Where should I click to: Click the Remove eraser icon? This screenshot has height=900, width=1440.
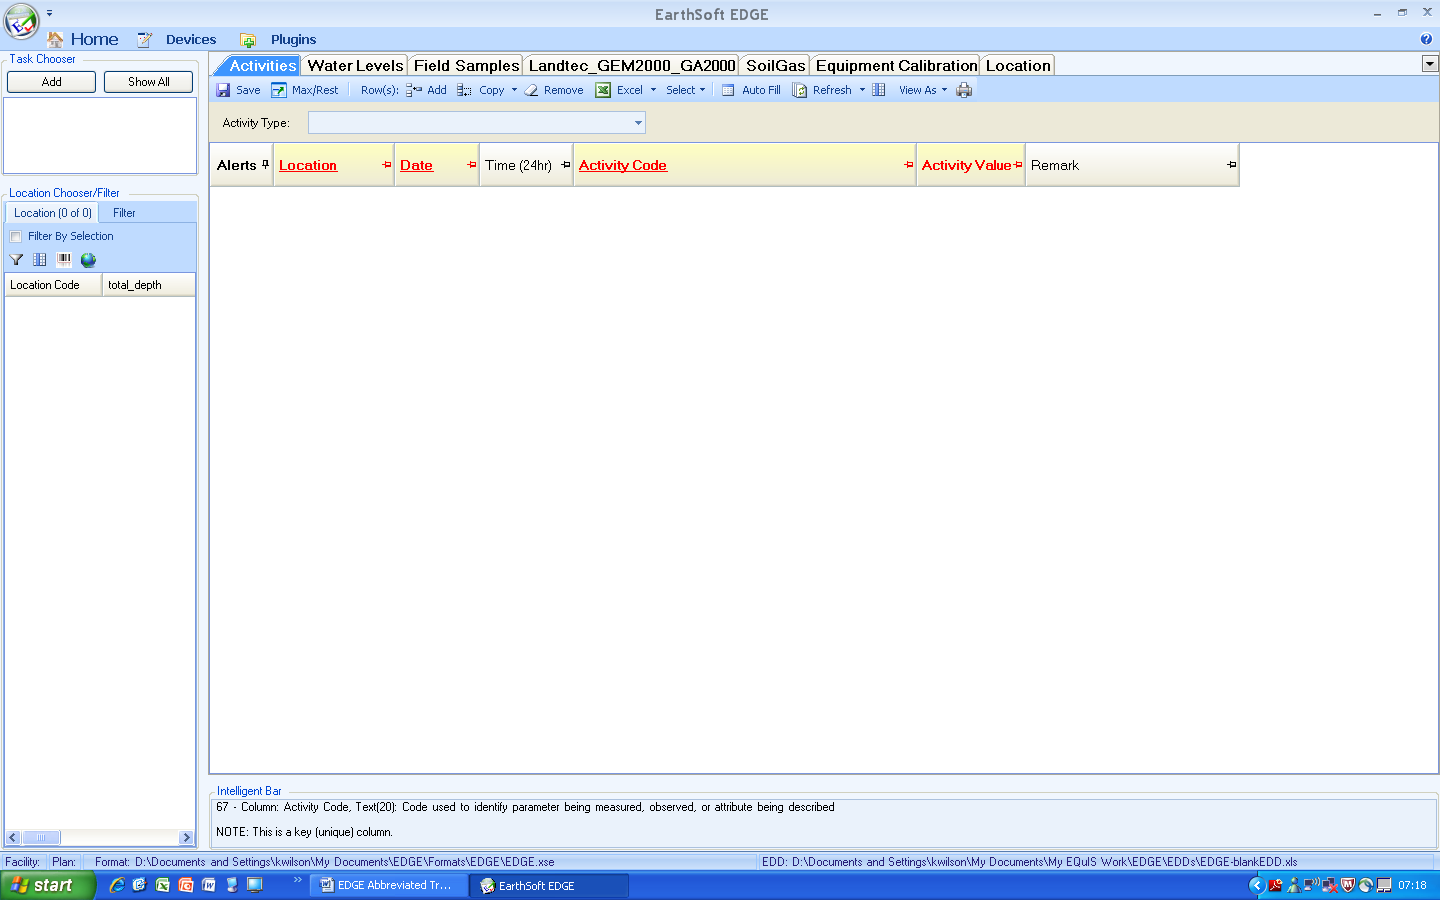[x=532, y=90]
